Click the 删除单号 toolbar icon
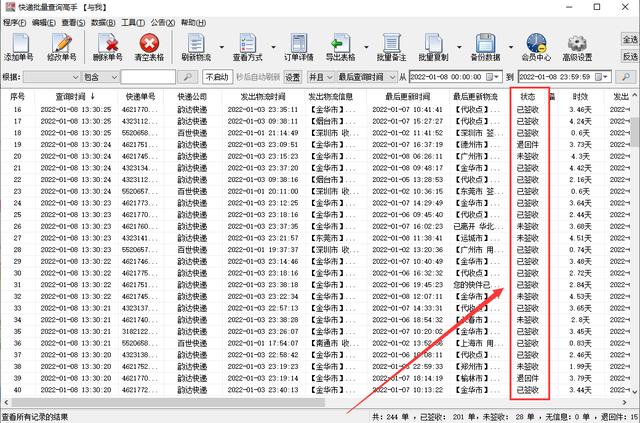 click(x=107, y=43)
